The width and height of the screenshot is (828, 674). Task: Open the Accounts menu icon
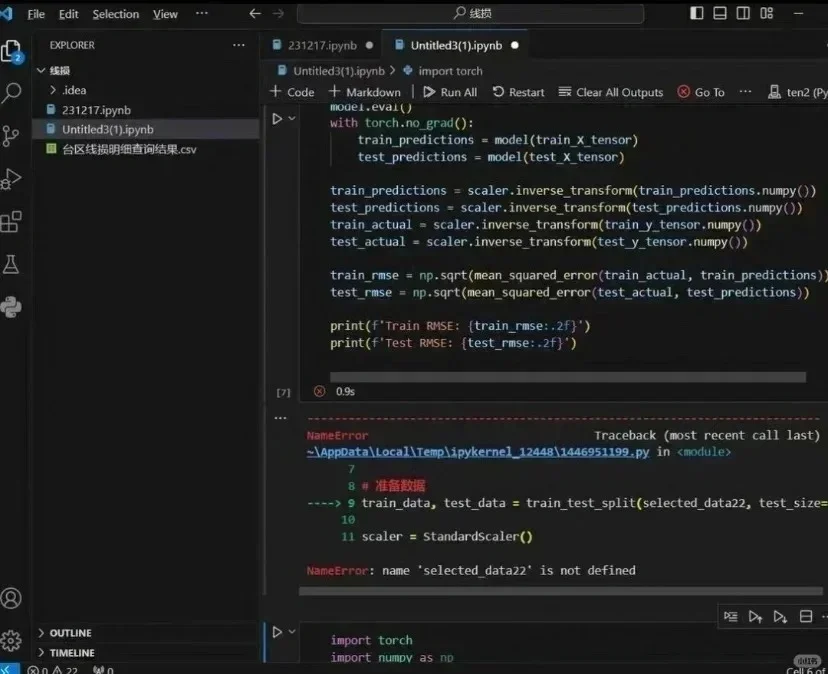point(11,598)
